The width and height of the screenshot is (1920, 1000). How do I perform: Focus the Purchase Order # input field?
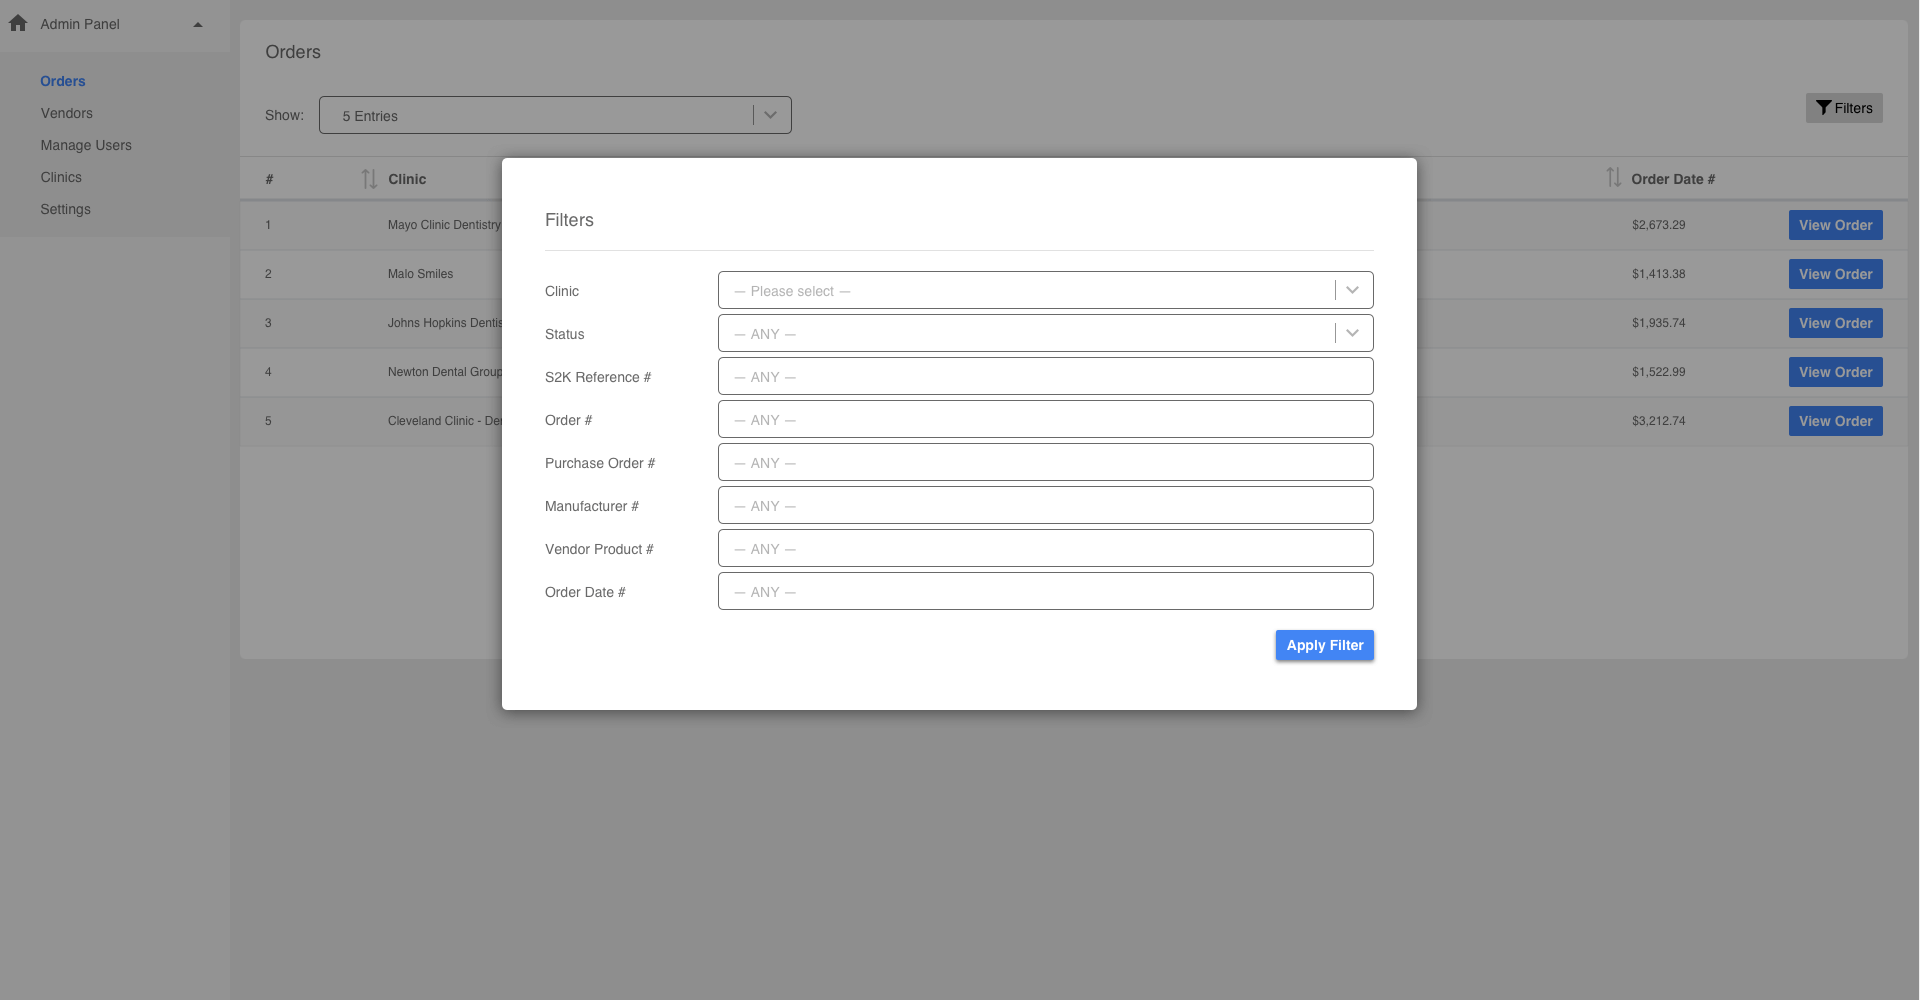point(1045,462)
